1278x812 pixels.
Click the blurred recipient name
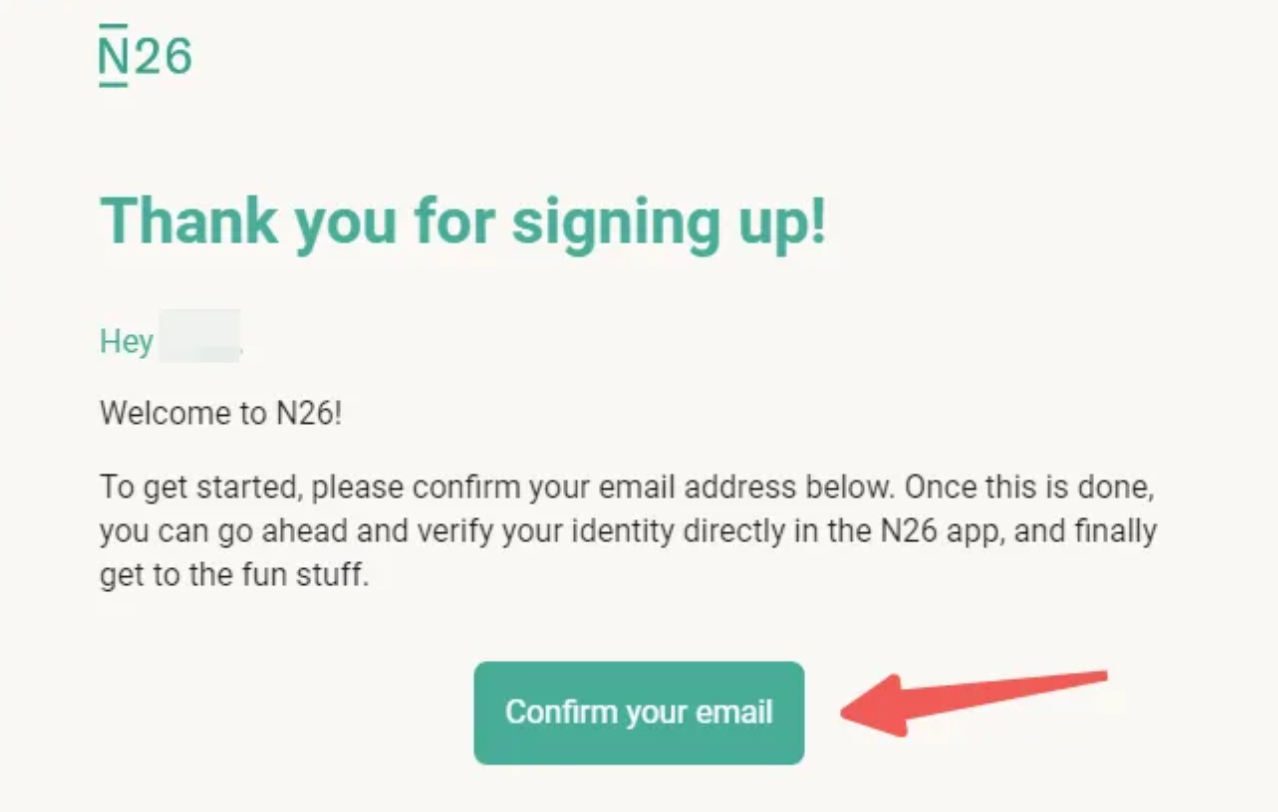200,335
